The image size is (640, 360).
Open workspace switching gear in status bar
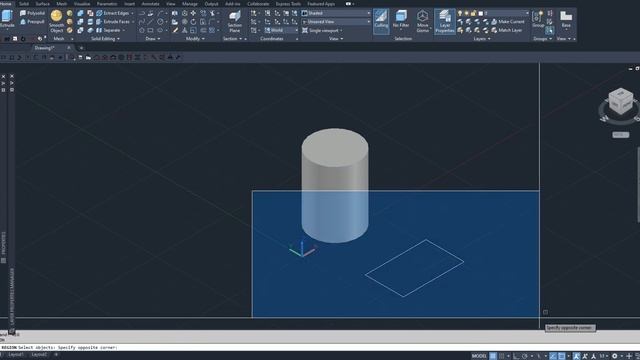click(614, 356)
